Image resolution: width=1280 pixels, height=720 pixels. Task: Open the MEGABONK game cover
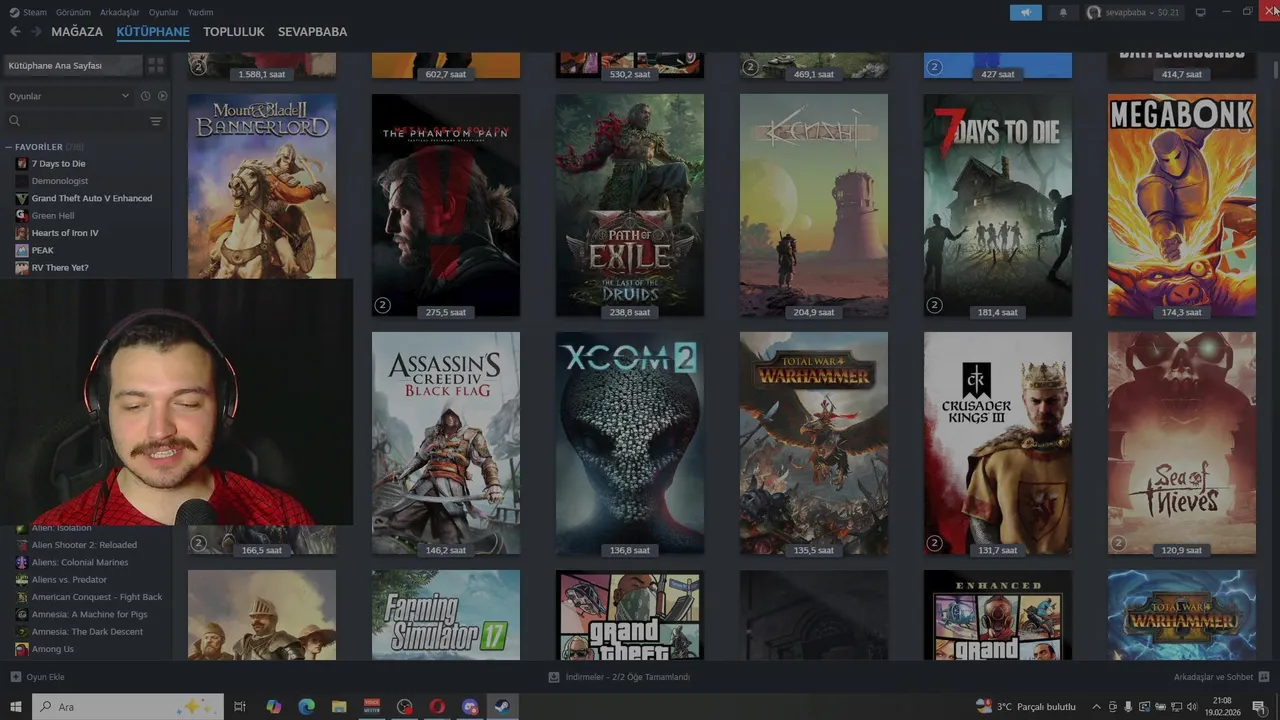tap(1182, 205)
